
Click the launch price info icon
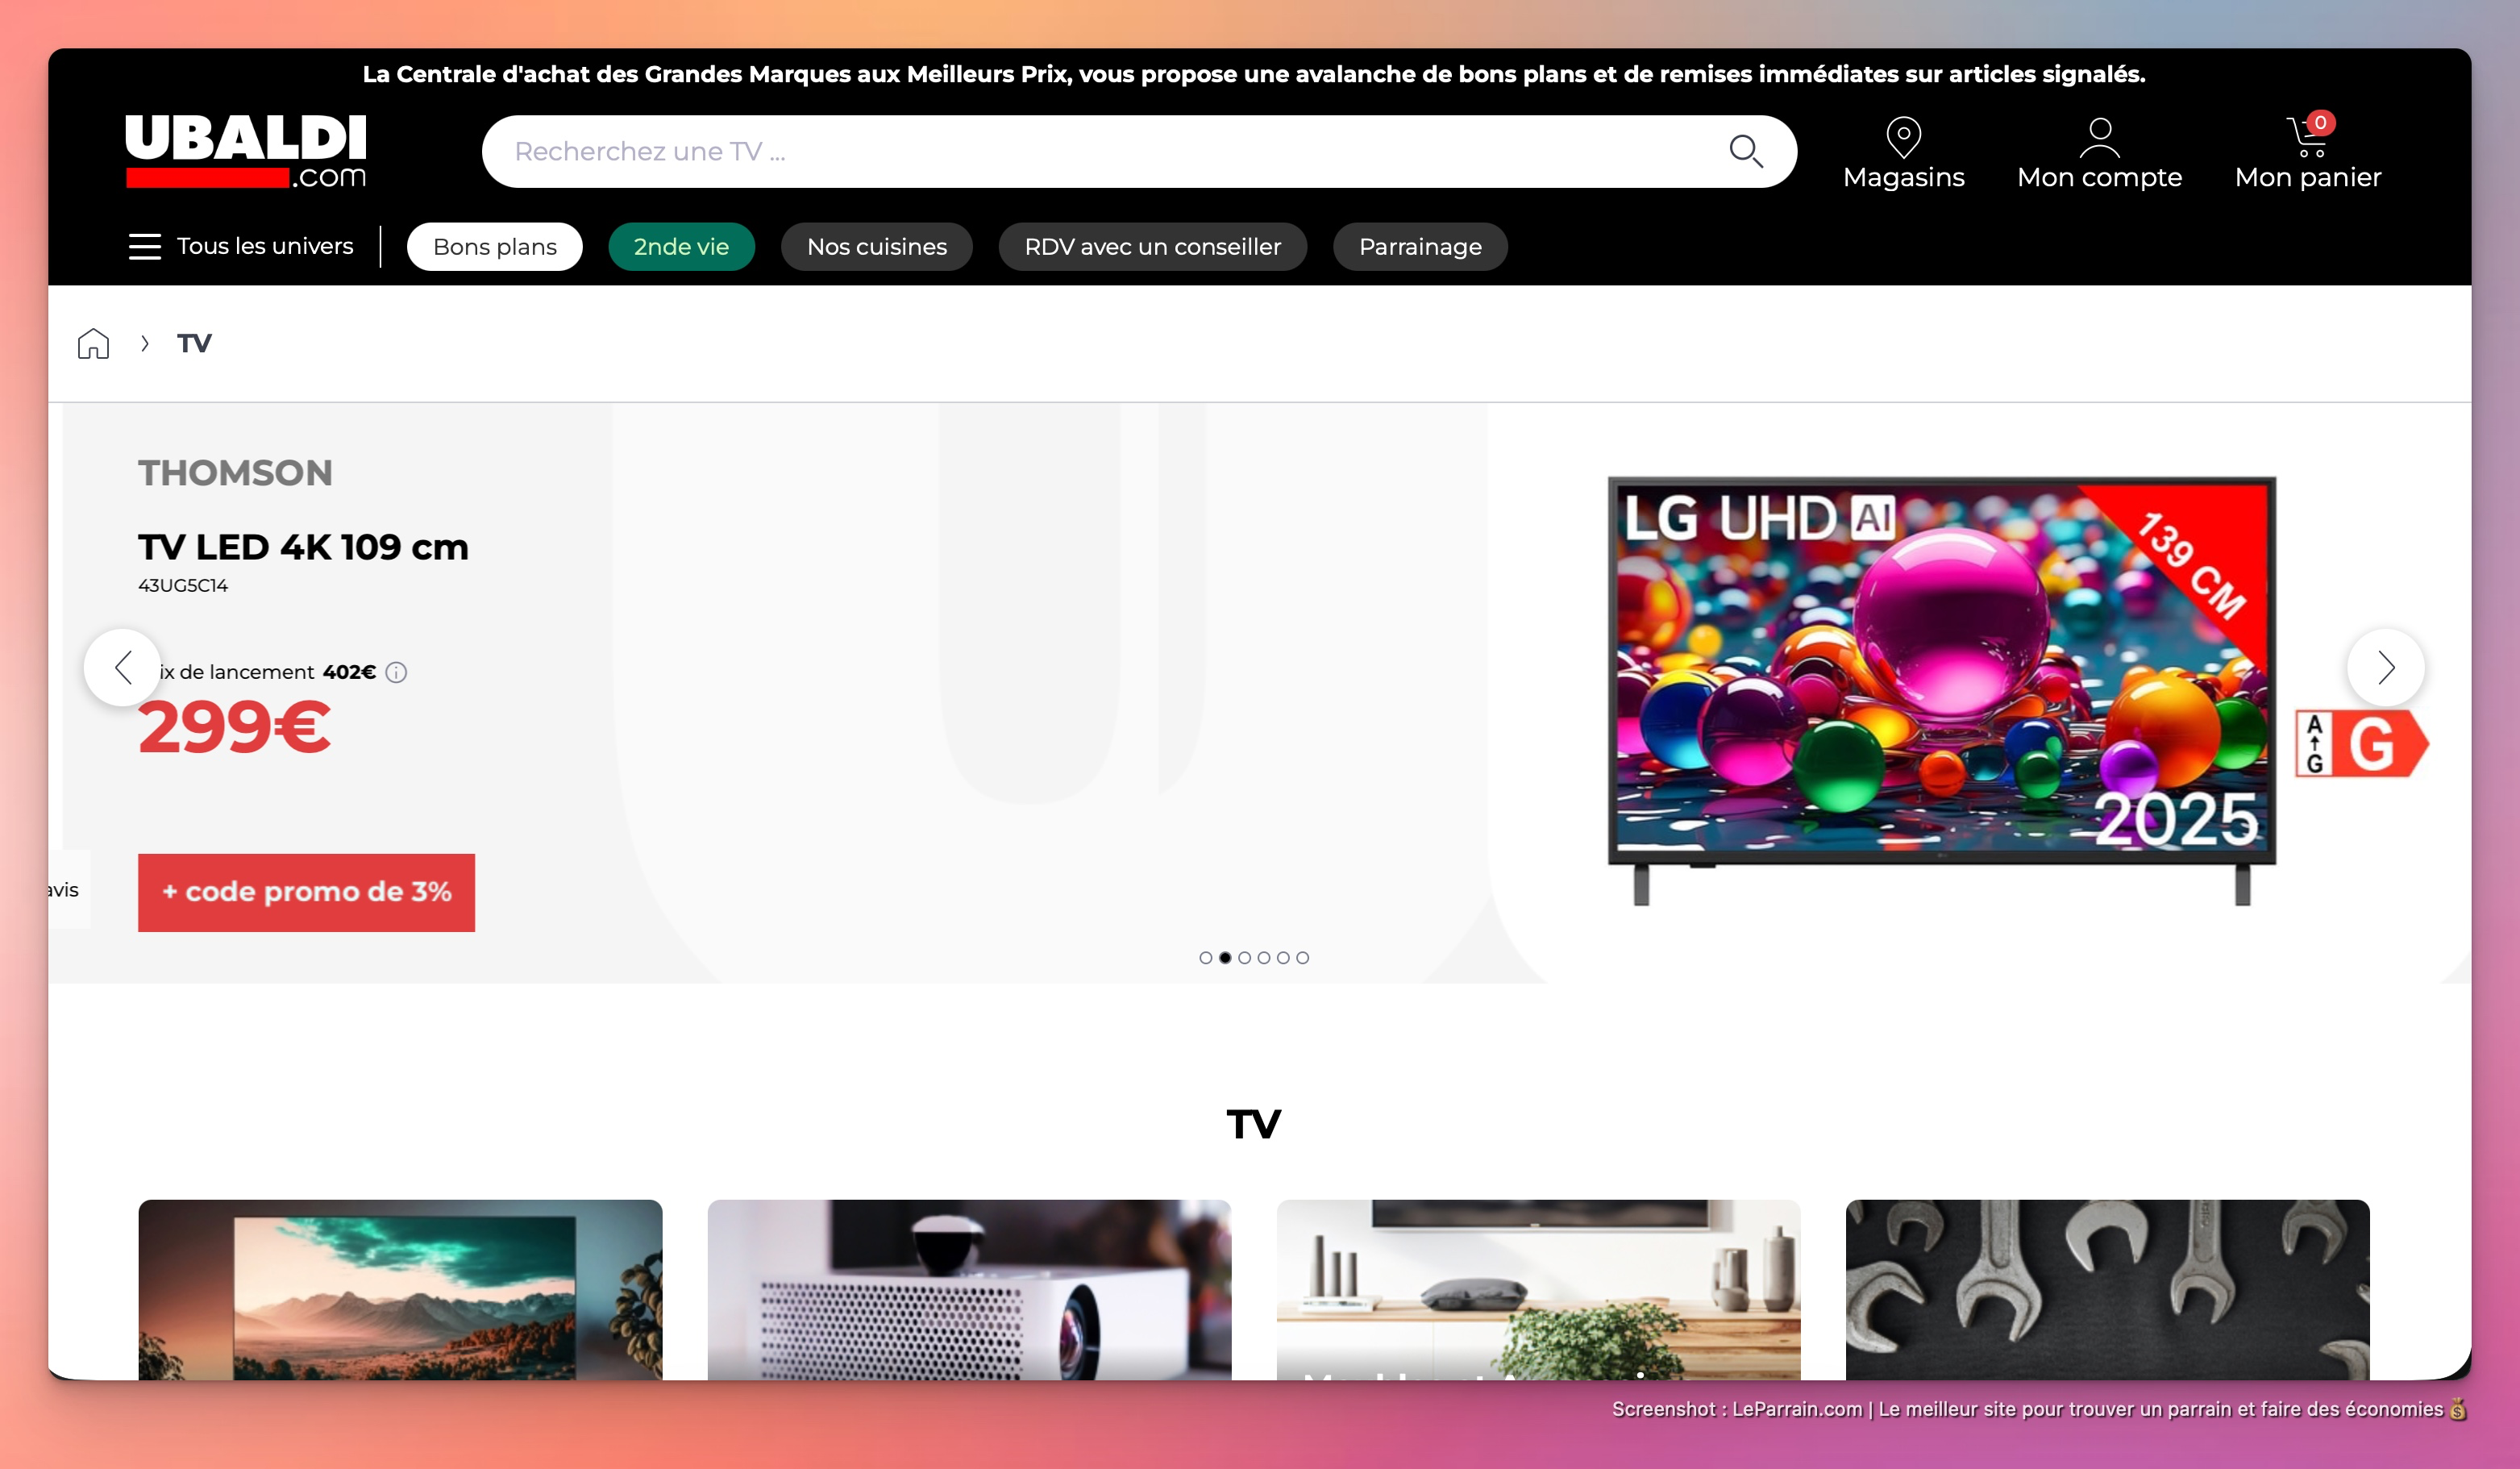point(396,672)
